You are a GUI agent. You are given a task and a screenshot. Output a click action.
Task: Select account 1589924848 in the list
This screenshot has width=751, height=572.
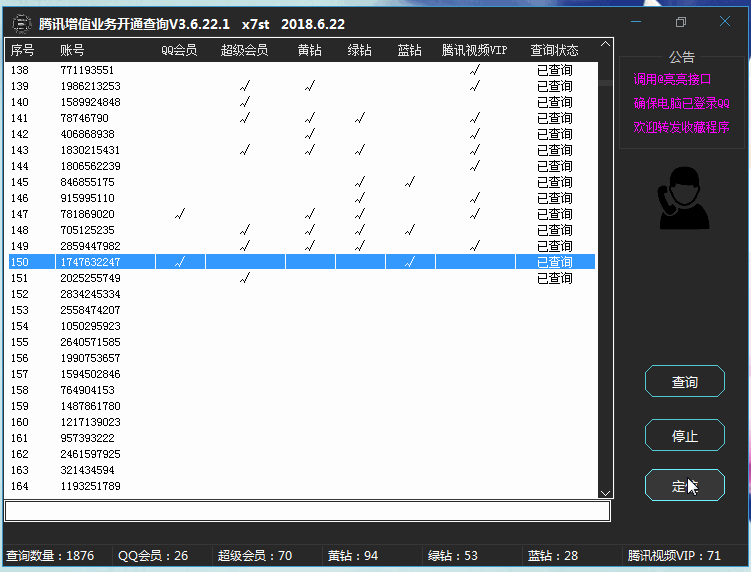(x=90, y=102)
